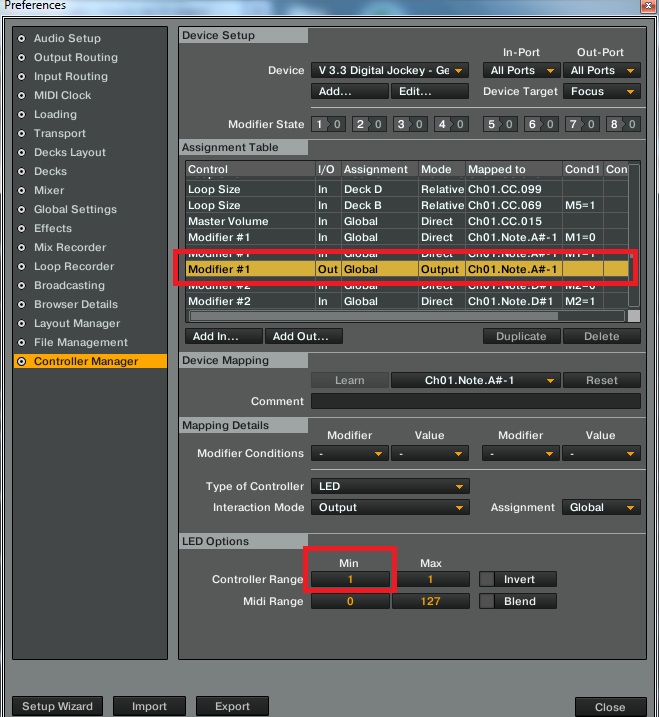Click Midi Range max value 127
Image resolution: width=659 pixels, height=717 pixels.
click(430, 601)
